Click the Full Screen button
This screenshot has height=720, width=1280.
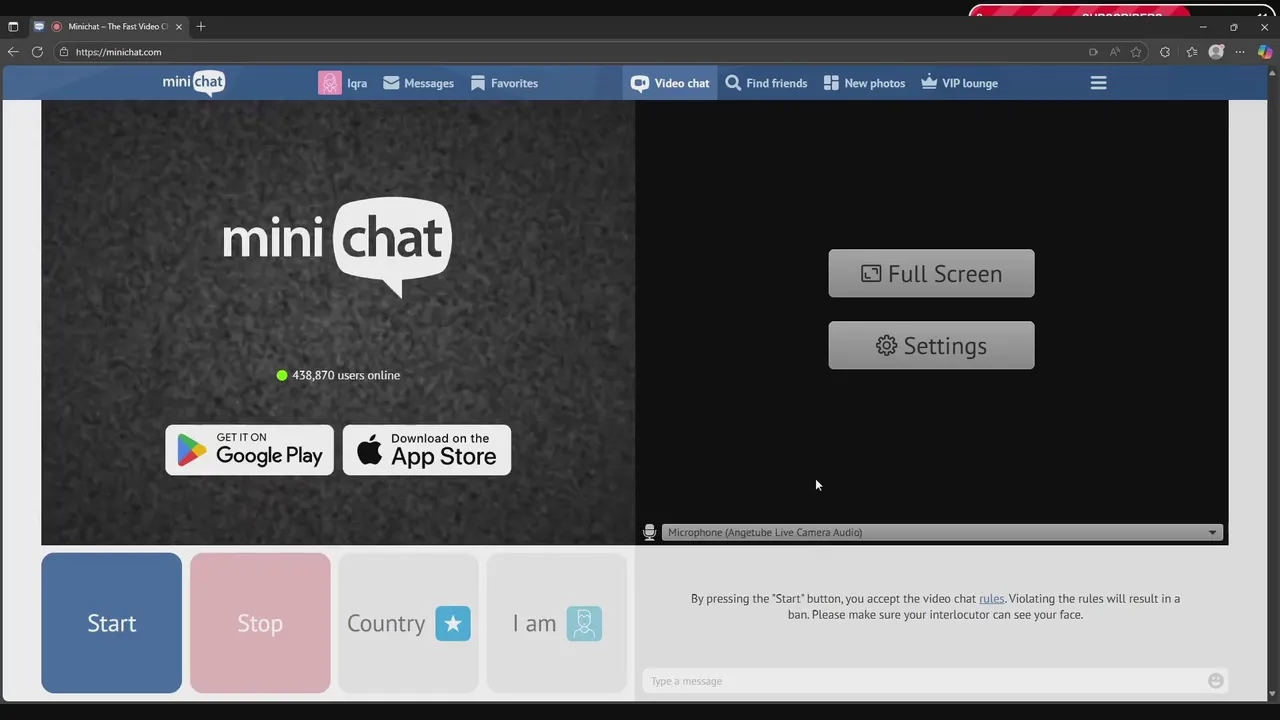coord(931,273)
